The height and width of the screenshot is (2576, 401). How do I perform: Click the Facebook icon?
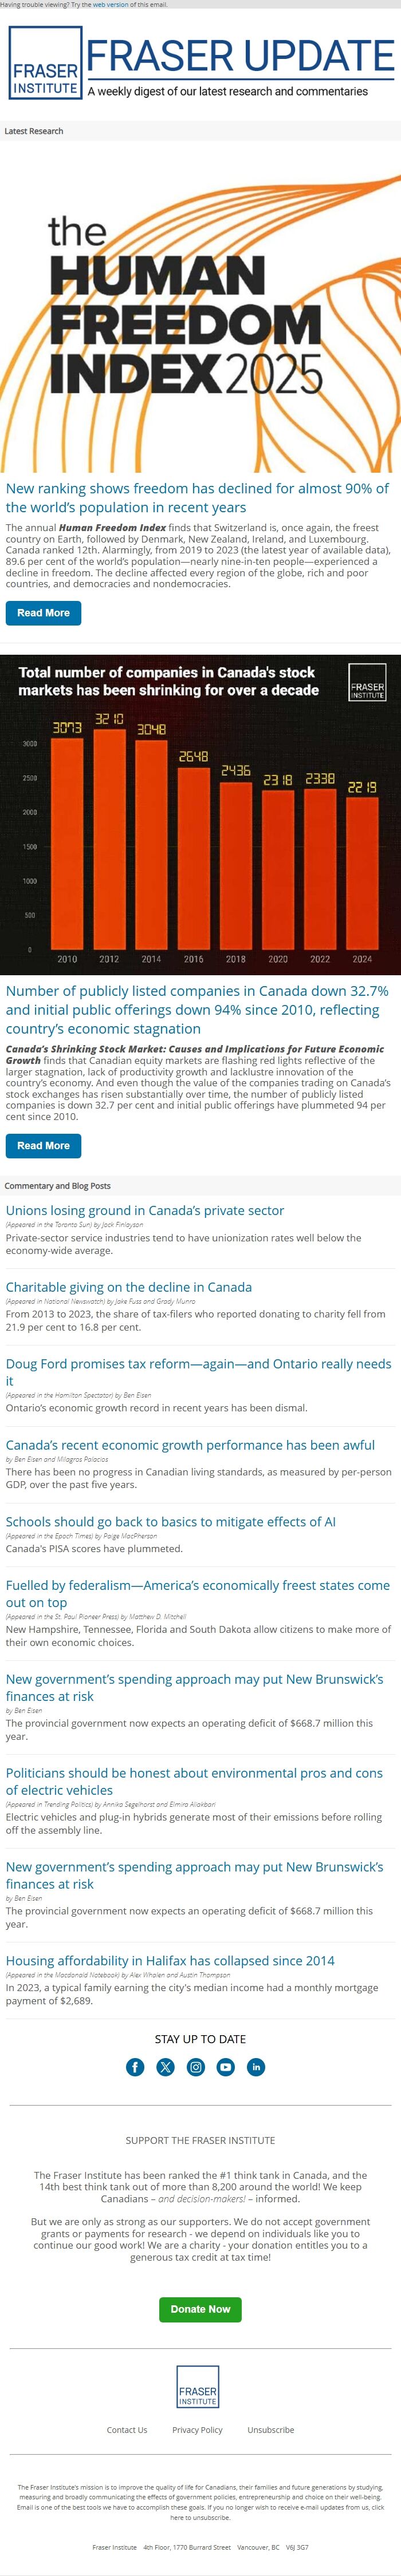click(135, 2067)
